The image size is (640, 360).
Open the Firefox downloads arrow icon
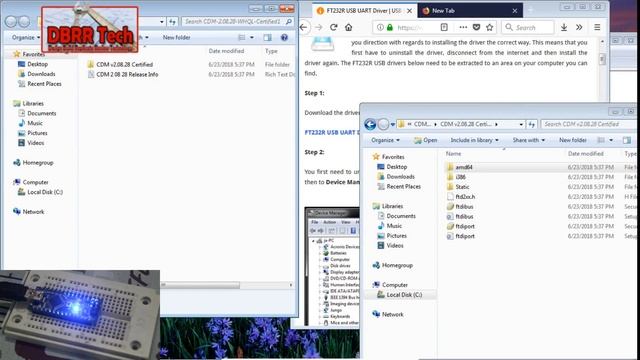[x=564, y=27]
